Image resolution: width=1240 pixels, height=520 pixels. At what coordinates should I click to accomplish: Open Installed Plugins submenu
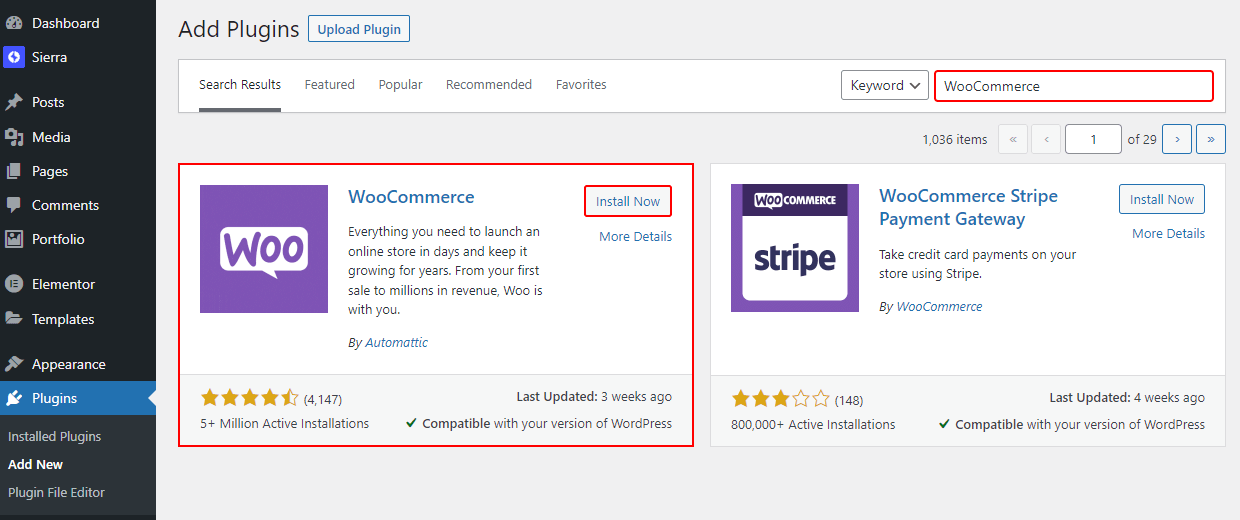[55, 436]
